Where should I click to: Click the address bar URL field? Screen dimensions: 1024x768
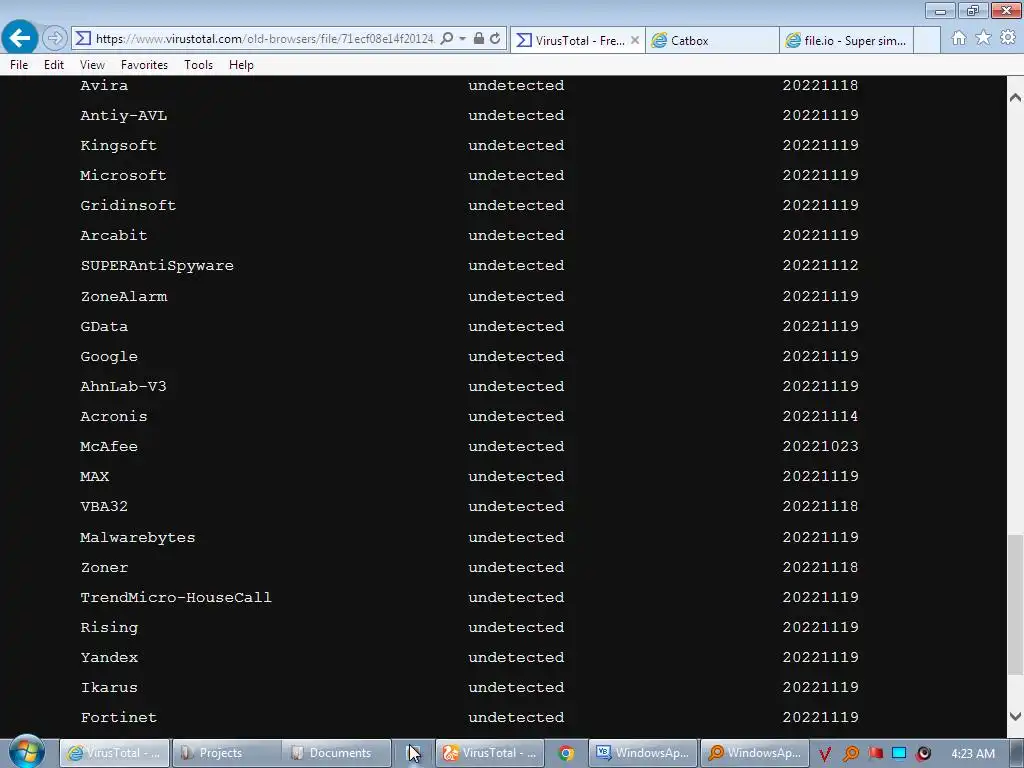coord(264,39)
